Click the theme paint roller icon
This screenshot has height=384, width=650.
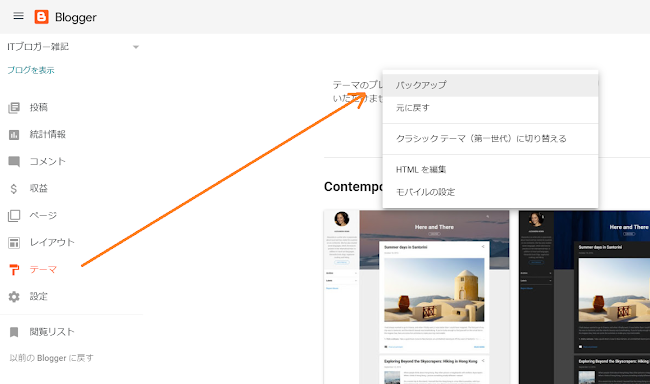coord(14,270)
